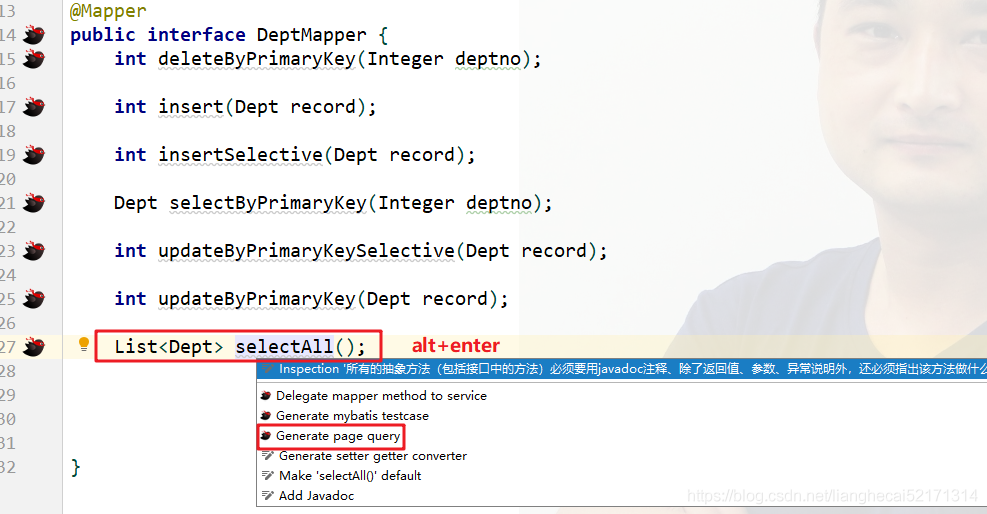
Task: Click MyBatis gutter icon on the updateByPrimaryKey(Dept record) line
Action: coord(34,299)
